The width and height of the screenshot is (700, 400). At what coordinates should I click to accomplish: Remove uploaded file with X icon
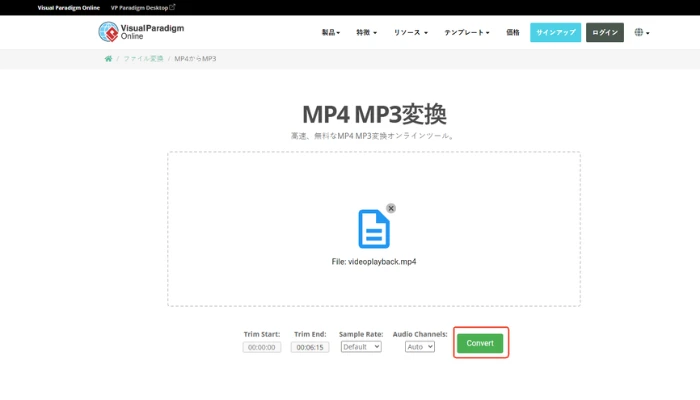click(391, 208)
